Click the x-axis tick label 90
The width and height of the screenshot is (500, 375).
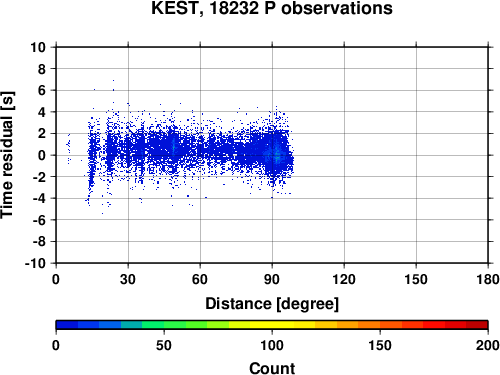272,279
